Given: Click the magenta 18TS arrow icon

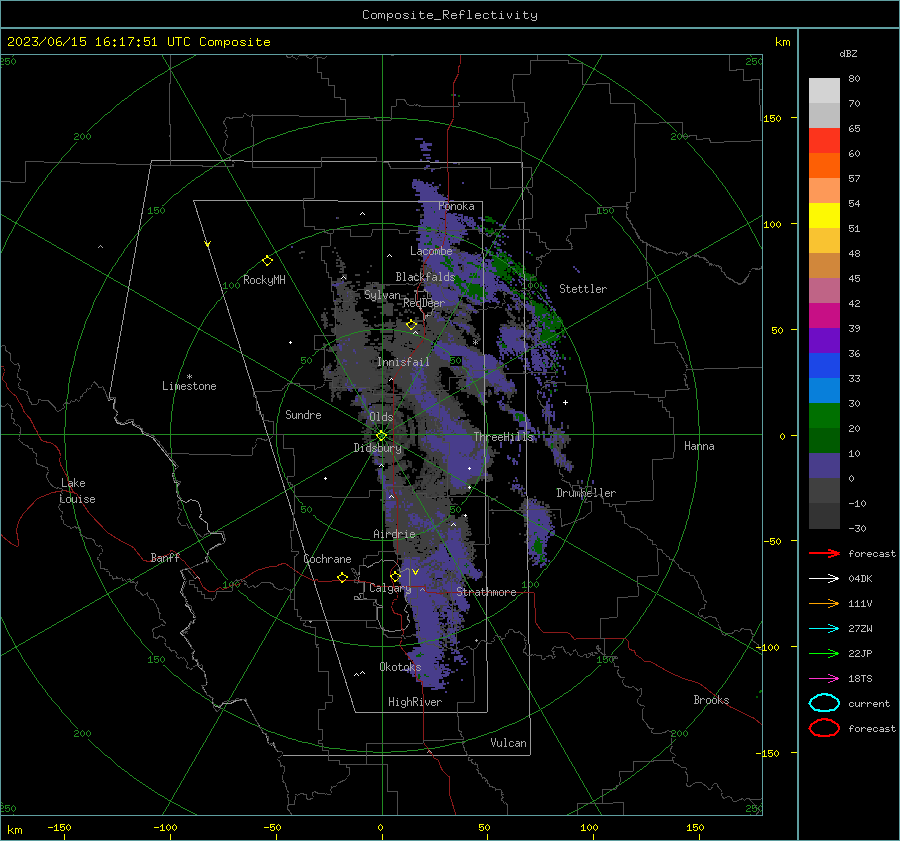Looking at the screenshot, I should pos(824,678).
